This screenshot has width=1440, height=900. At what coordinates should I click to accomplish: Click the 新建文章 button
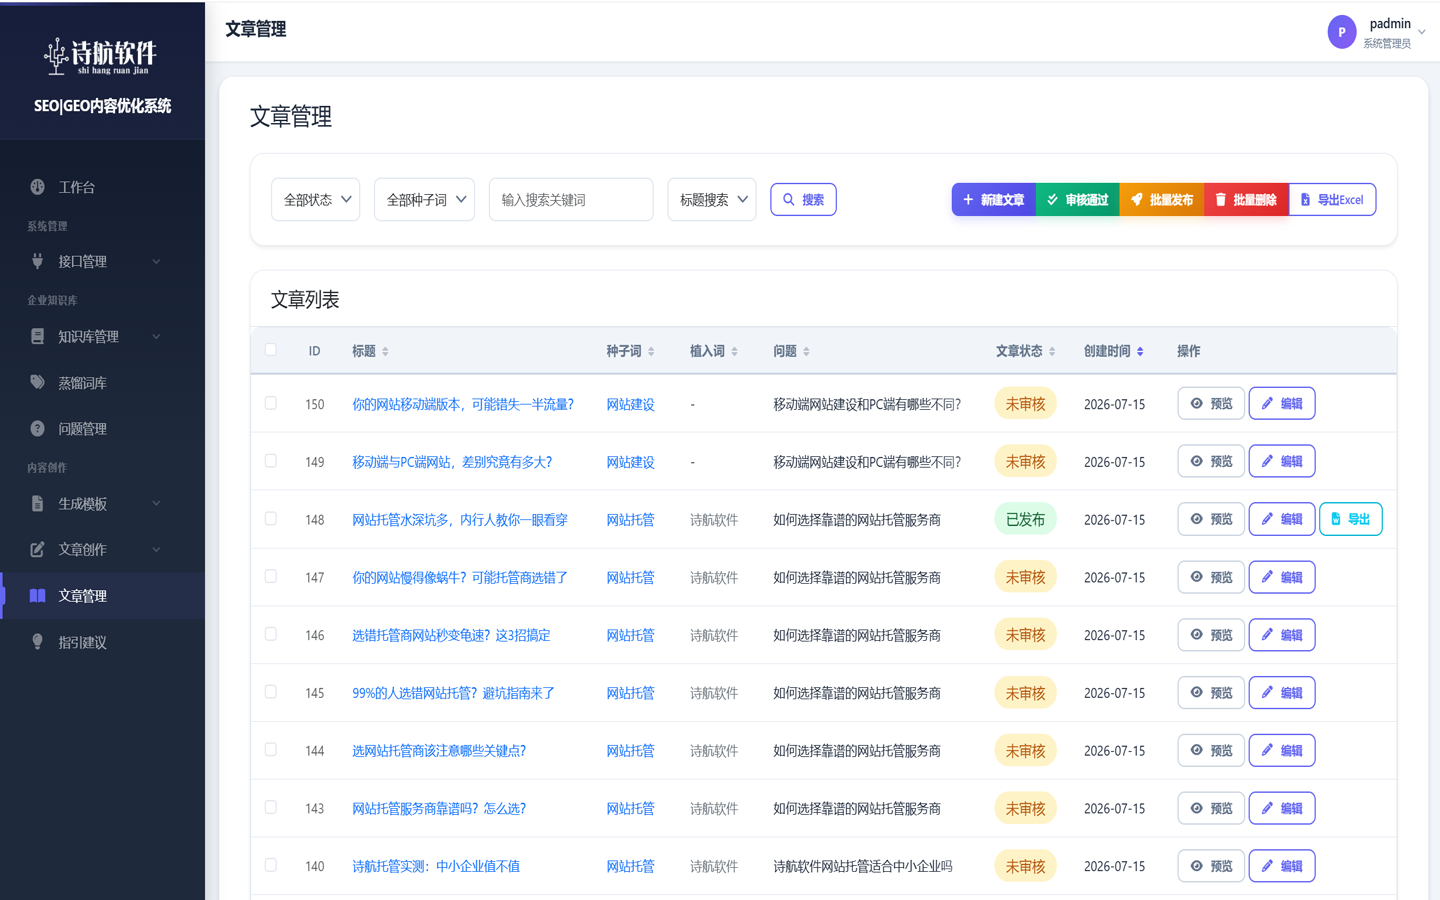[x=993, y=200]
